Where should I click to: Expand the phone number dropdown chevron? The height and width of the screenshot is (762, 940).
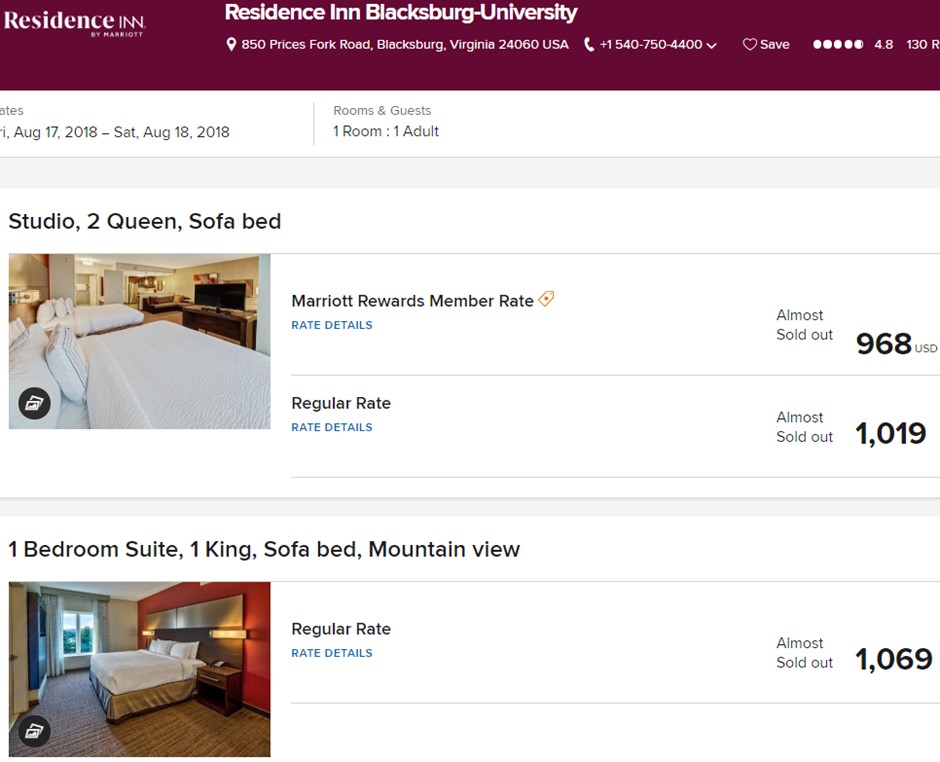[x=711, y=46]
